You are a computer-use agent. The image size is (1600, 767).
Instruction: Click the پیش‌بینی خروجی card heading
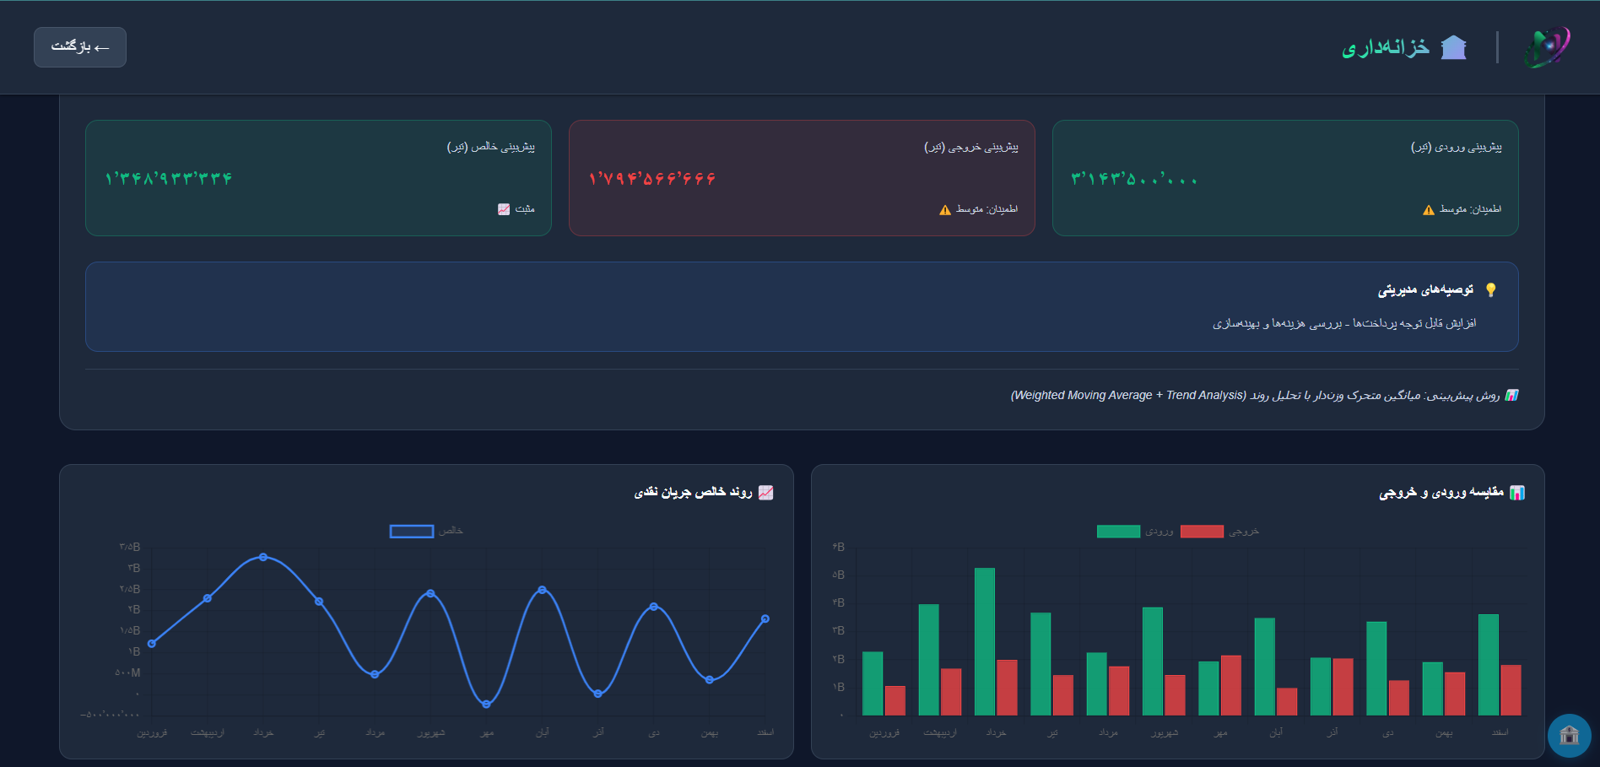point(971,147)
